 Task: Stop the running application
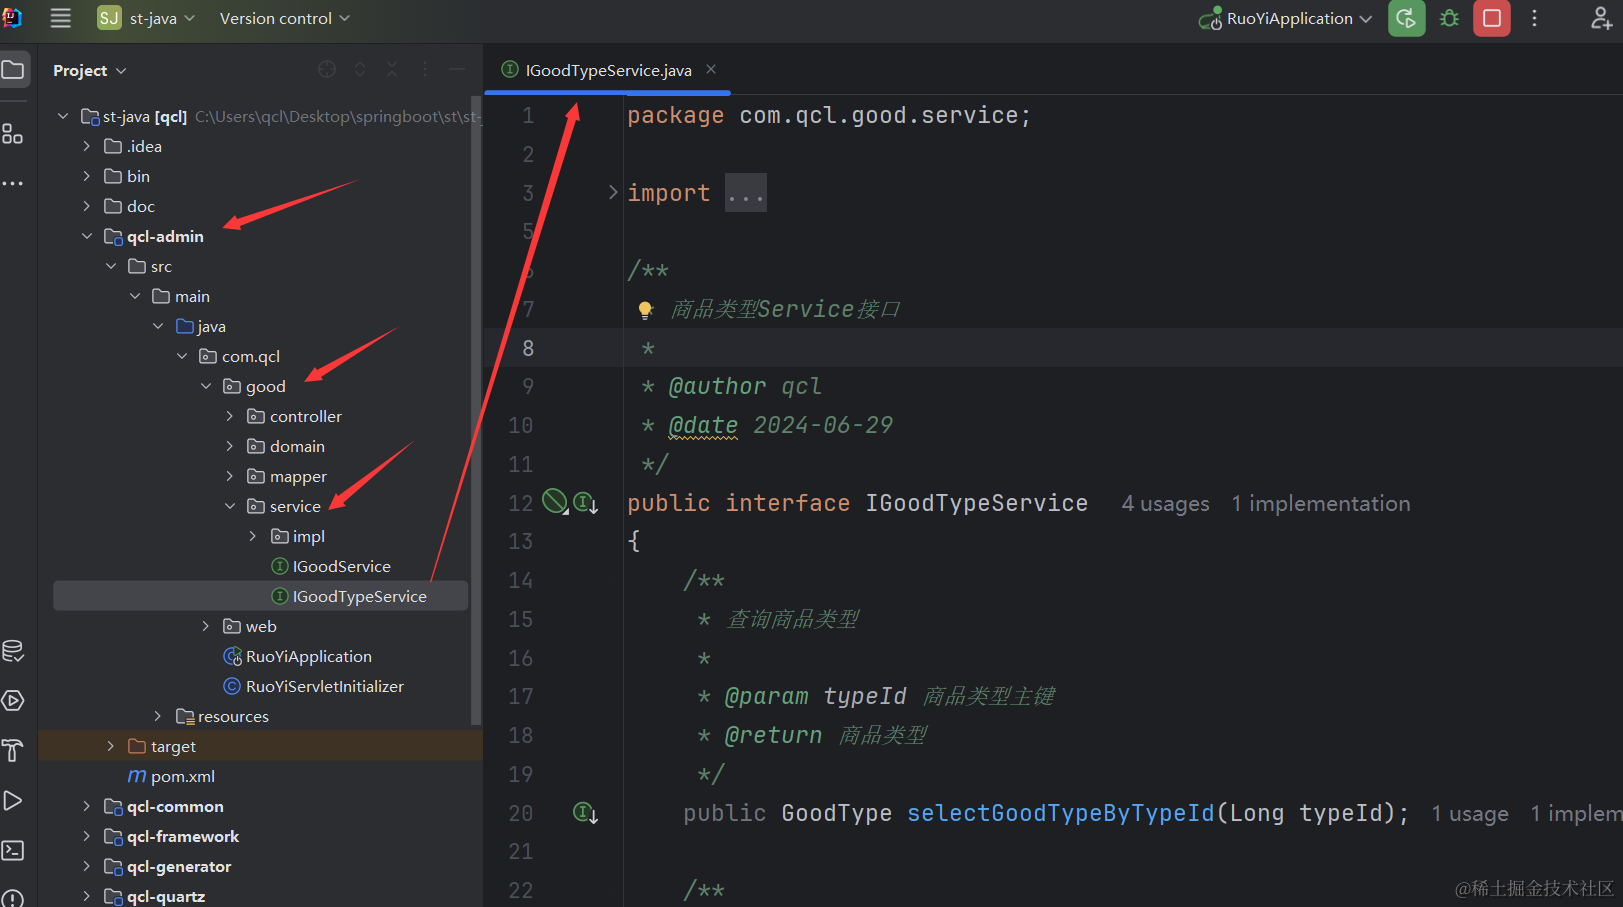[x=1491, y=18]
